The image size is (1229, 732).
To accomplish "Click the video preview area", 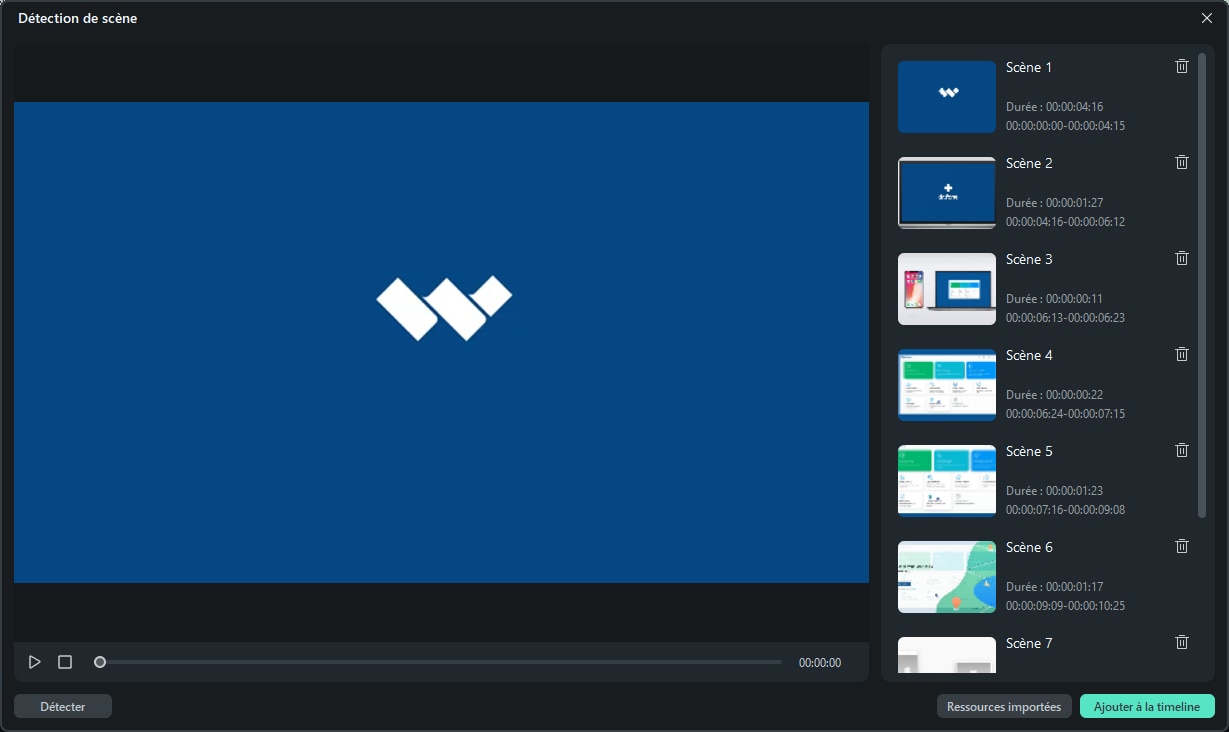I will point(441,342).
